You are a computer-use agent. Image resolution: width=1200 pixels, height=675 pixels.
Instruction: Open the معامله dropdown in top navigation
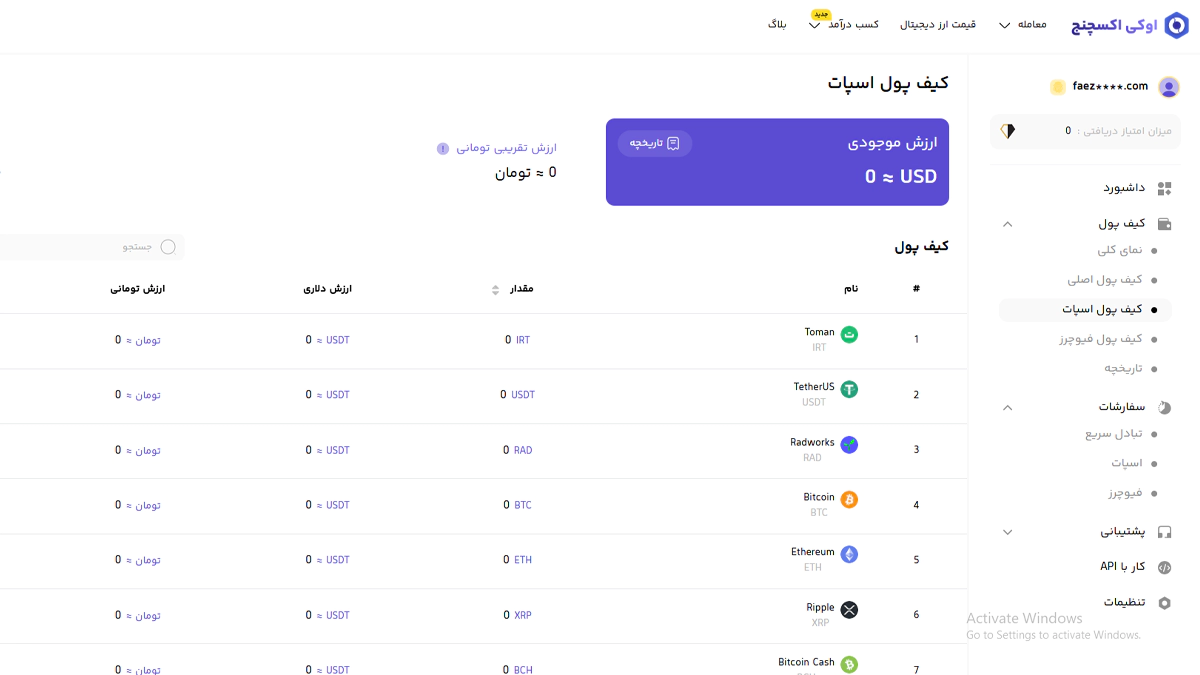point(1022,25)
